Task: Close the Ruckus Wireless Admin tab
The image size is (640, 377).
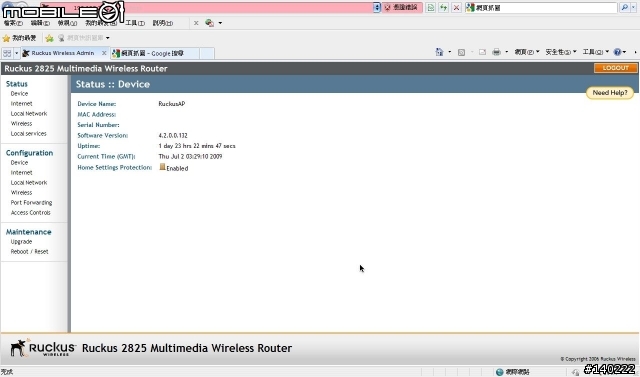Action: click(104, 53)
